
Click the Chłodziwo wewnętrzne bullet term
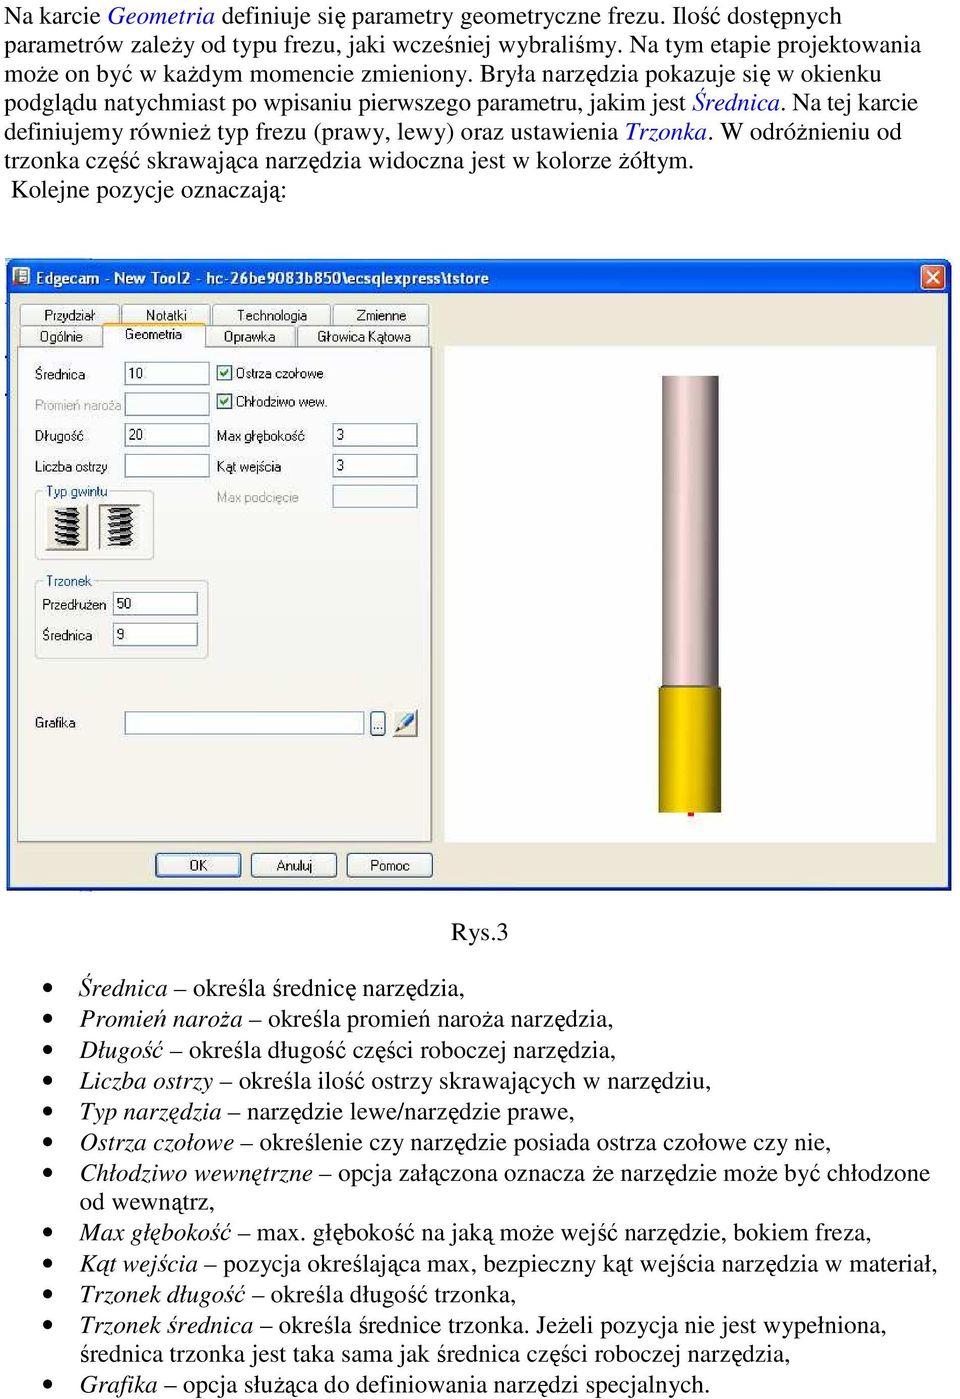pyautogui.click(x=196, y=1173)
